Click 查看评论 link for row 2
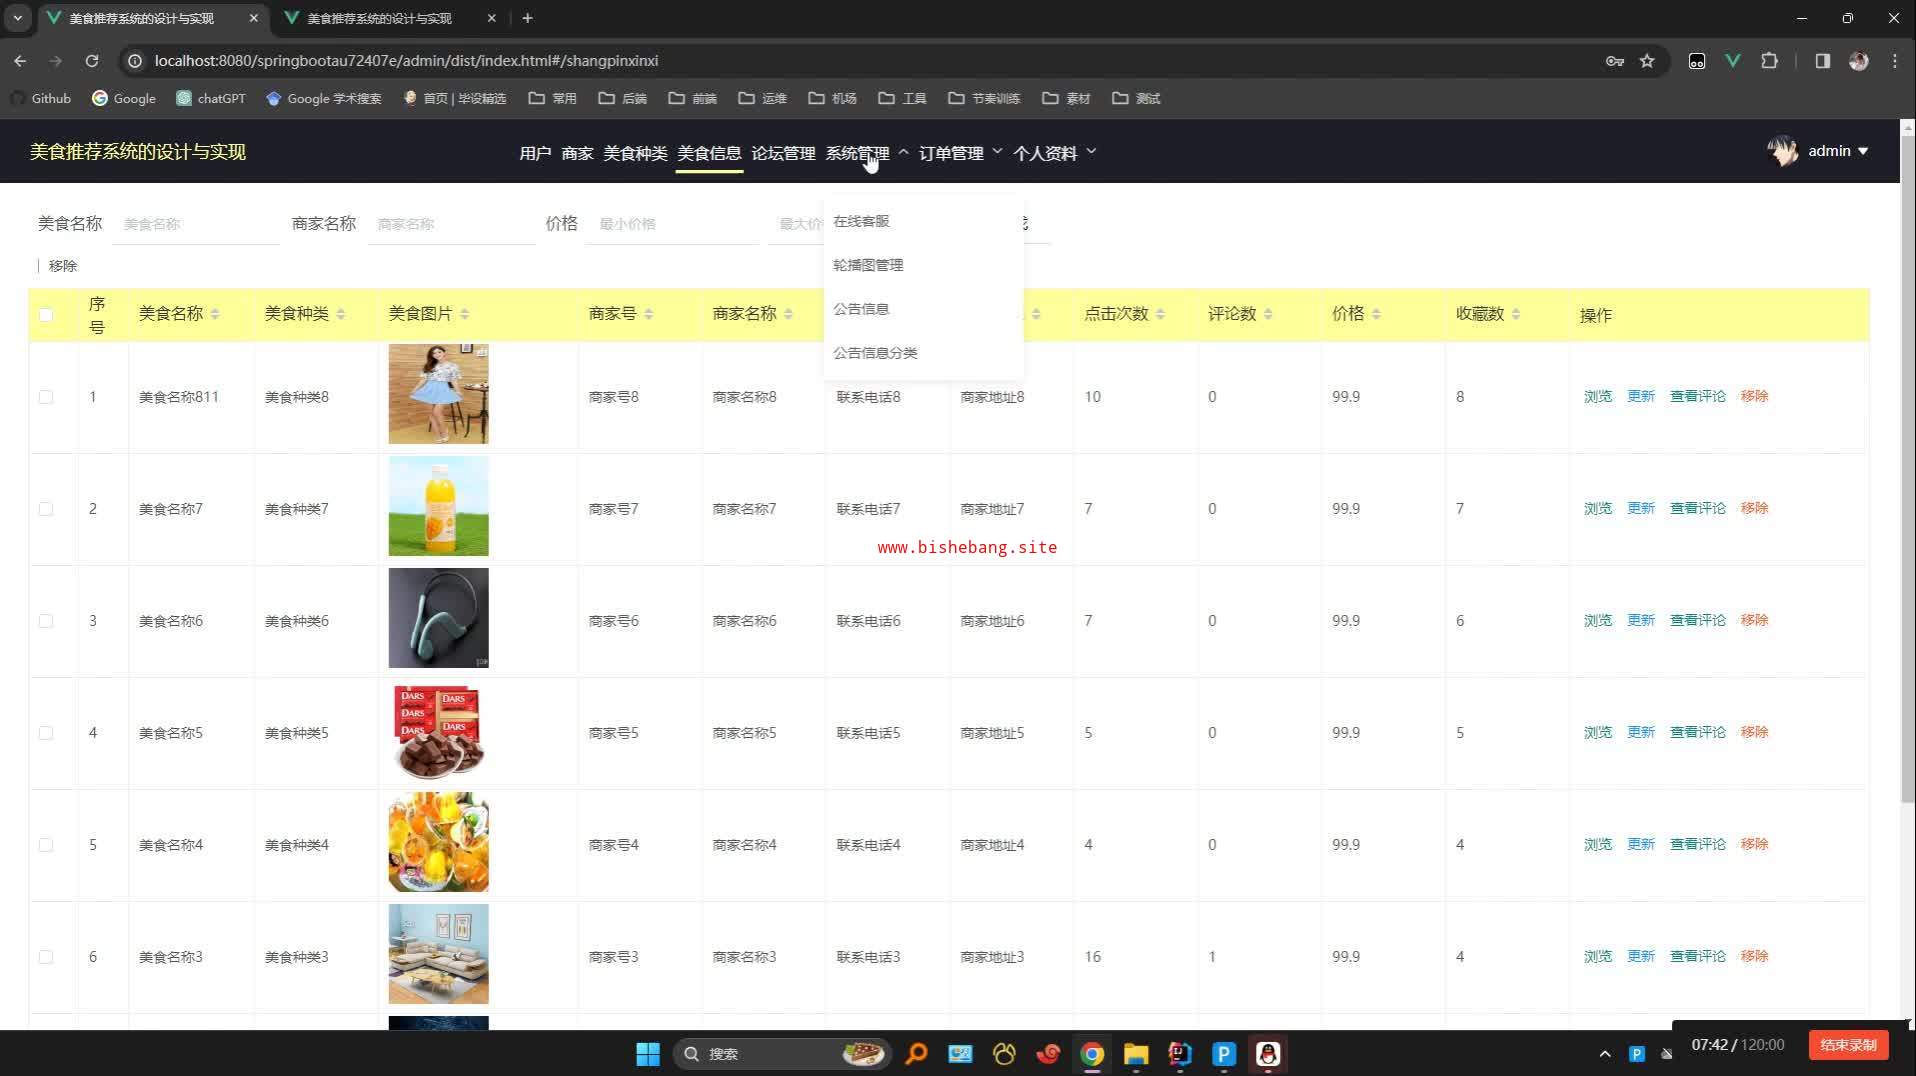 pos(1697,508)
